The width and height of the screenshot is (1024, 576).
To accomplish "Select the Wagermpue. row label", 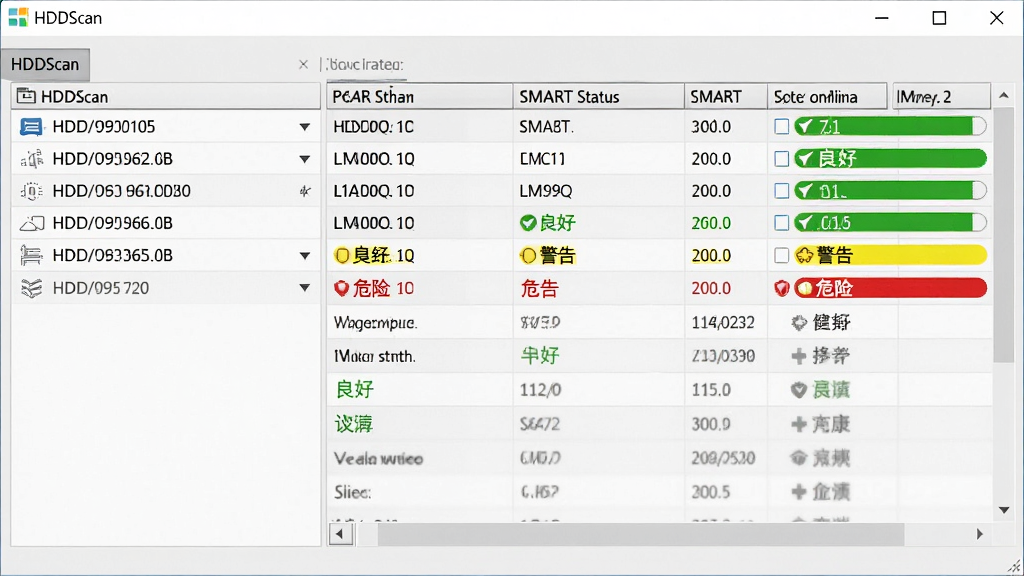I will [x=375, y=323].
